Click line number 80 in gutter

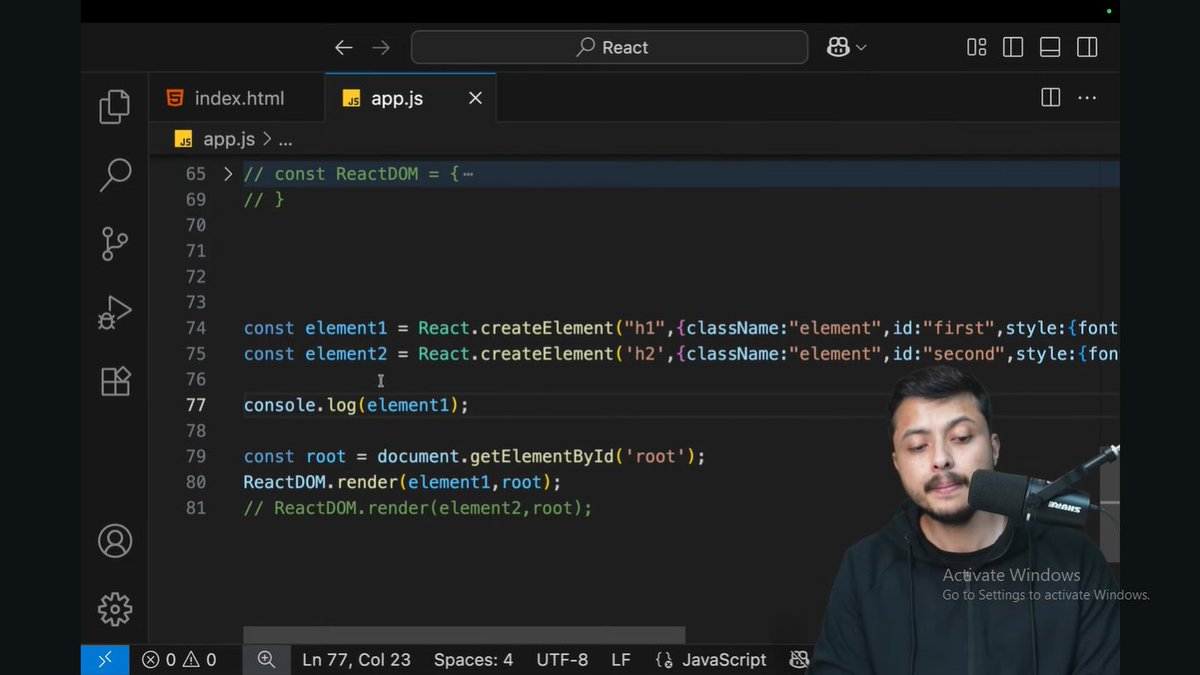[195, 482]
